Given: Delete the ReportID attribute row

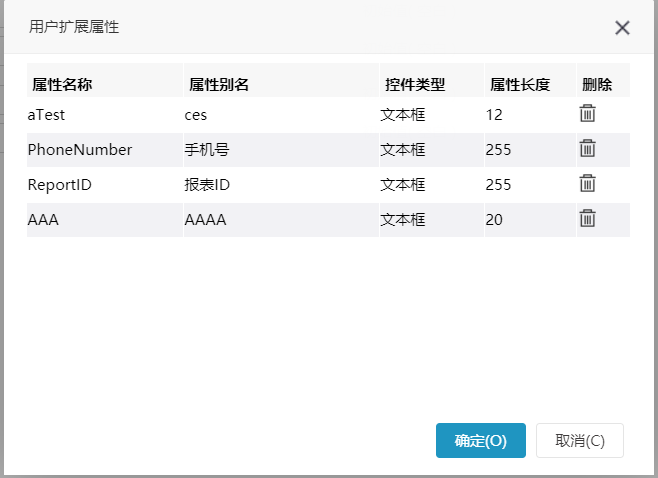Looking at the screenshot, I should (588, 184).
